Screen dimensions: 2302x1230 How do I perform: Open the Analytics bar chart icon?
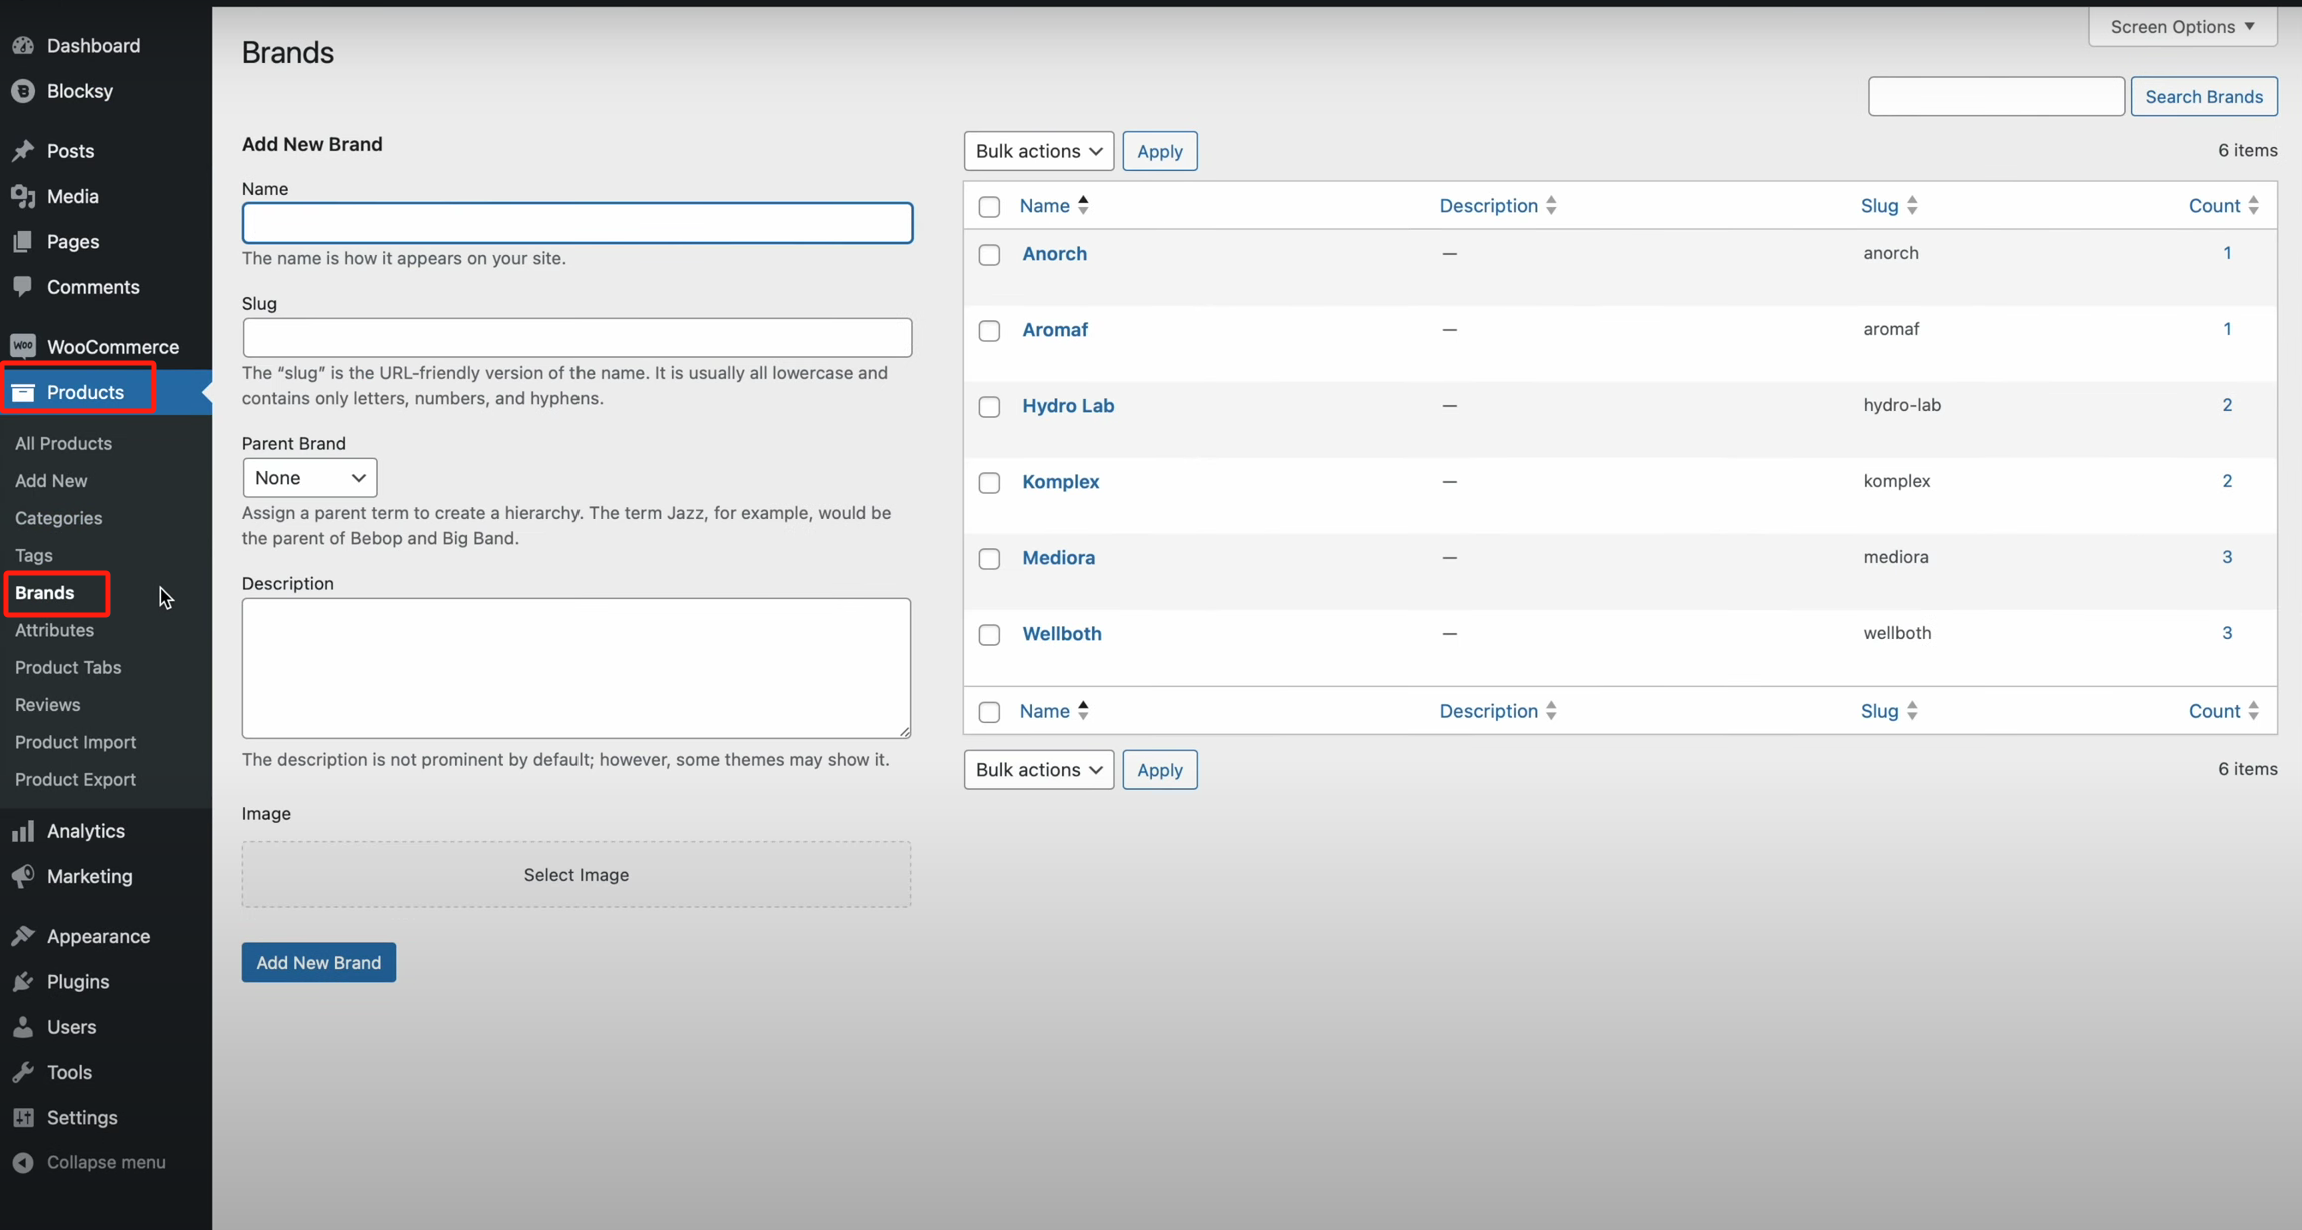(23, 831)
